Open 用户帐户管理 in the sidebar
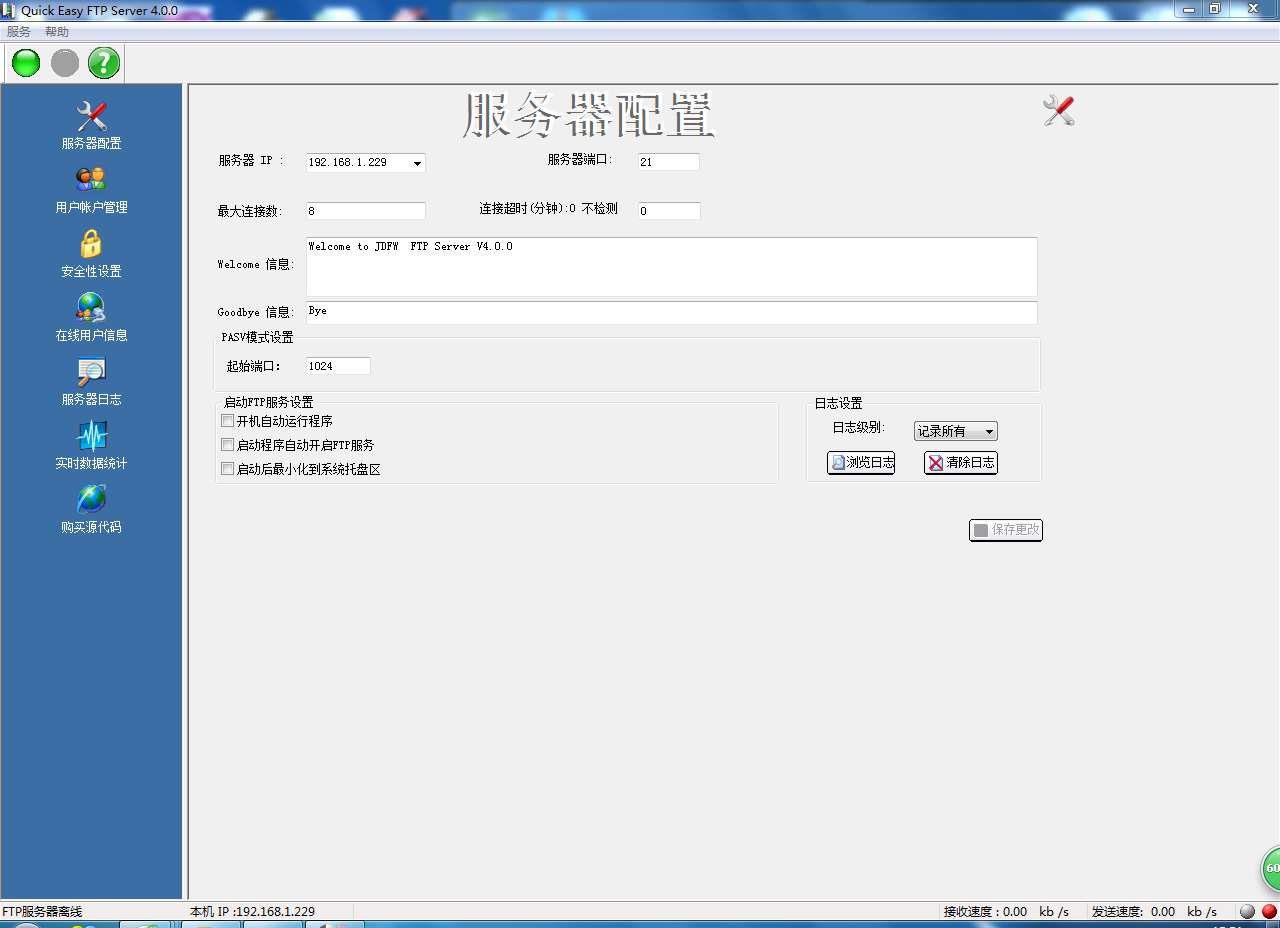1280x928 pixels. (91, 190)
